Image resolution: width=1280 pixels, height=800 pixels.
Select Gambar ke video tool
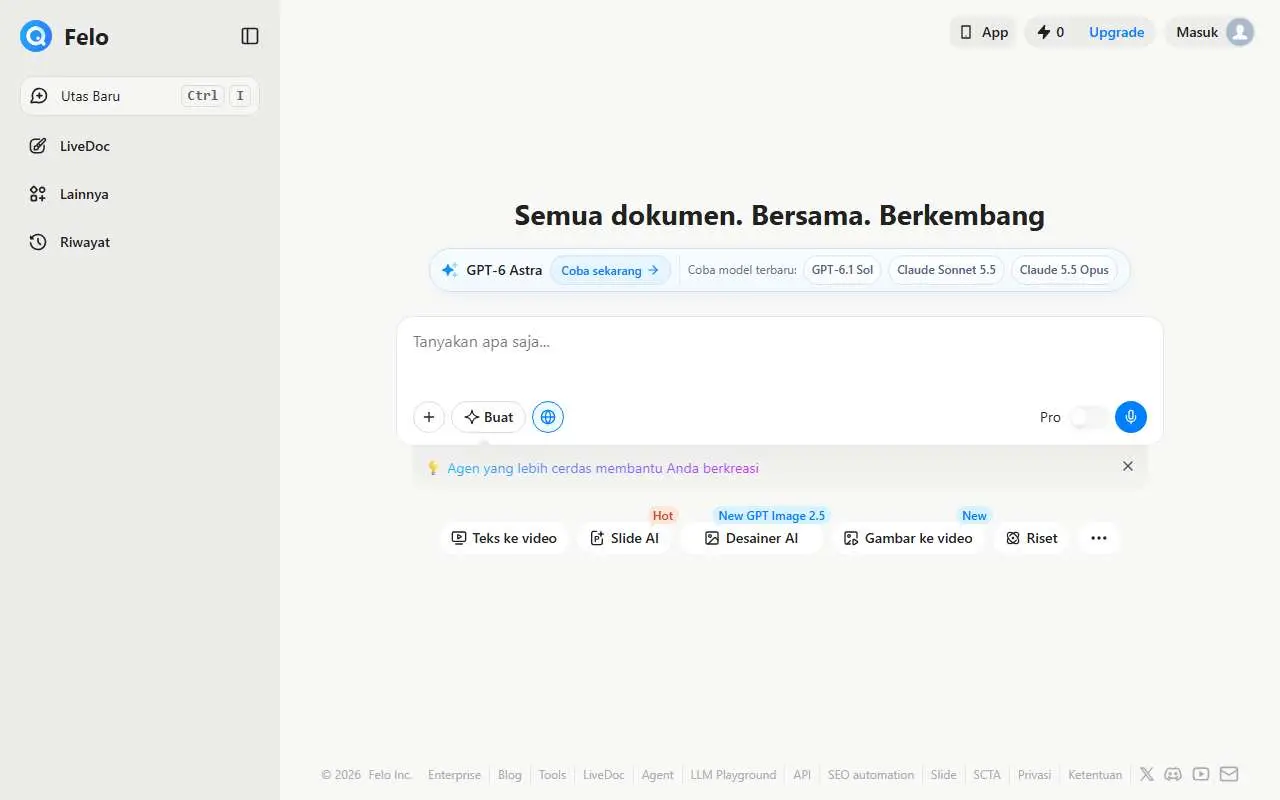pos(908,538)
